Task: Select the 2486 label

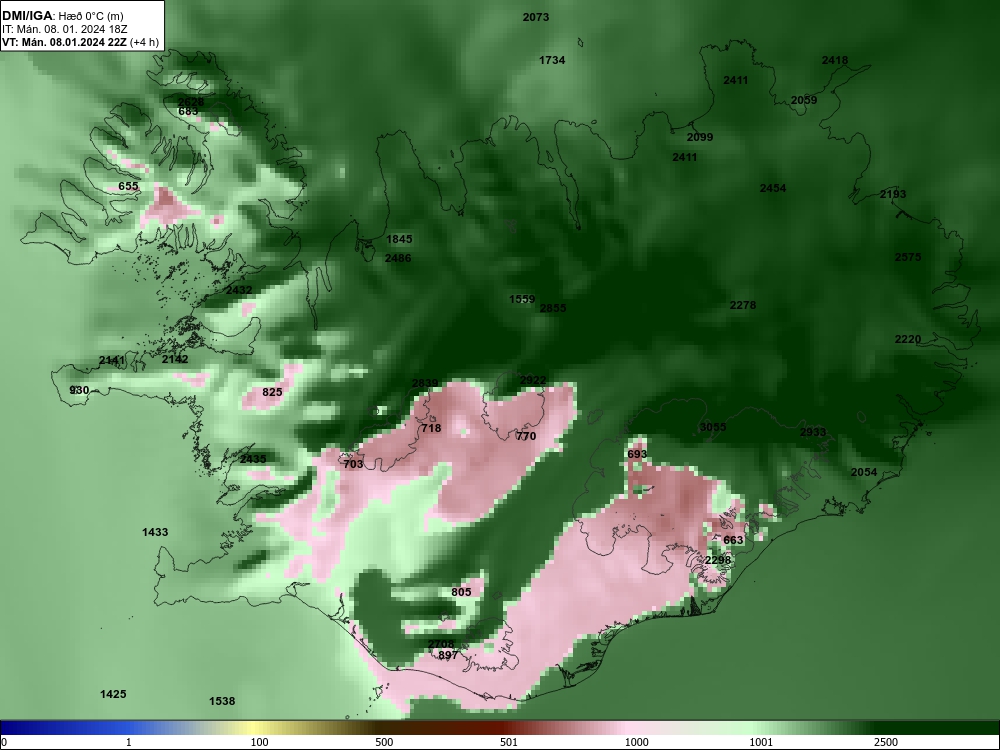Action: pos(398,258)
